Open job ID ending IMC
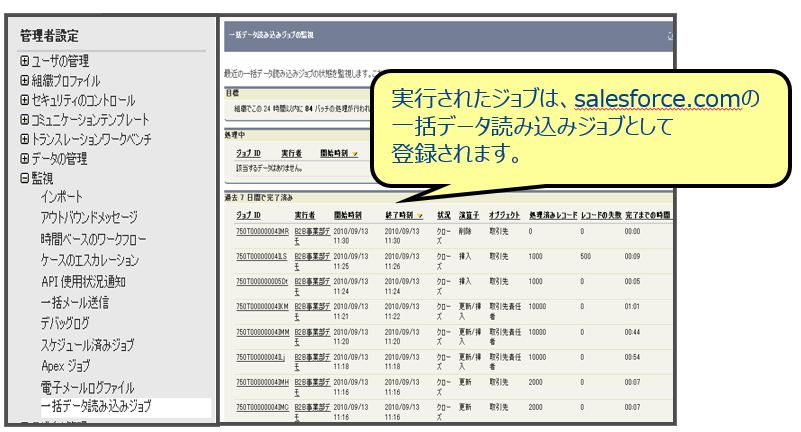 coord(262,407)
